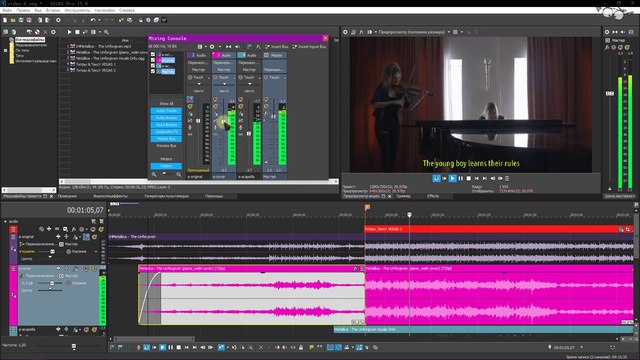Uncheck the first channel checkbox in the Mixing Console
Viewport: 640px width, 360px height.
click(153, 54)
